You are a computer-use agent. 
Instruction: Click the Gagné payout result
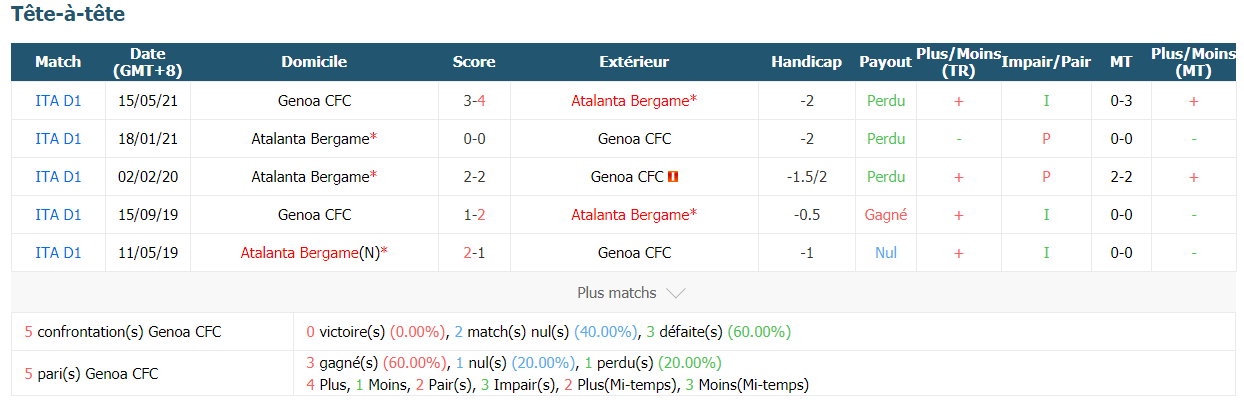pyautogui.click(x=886, y=215)
